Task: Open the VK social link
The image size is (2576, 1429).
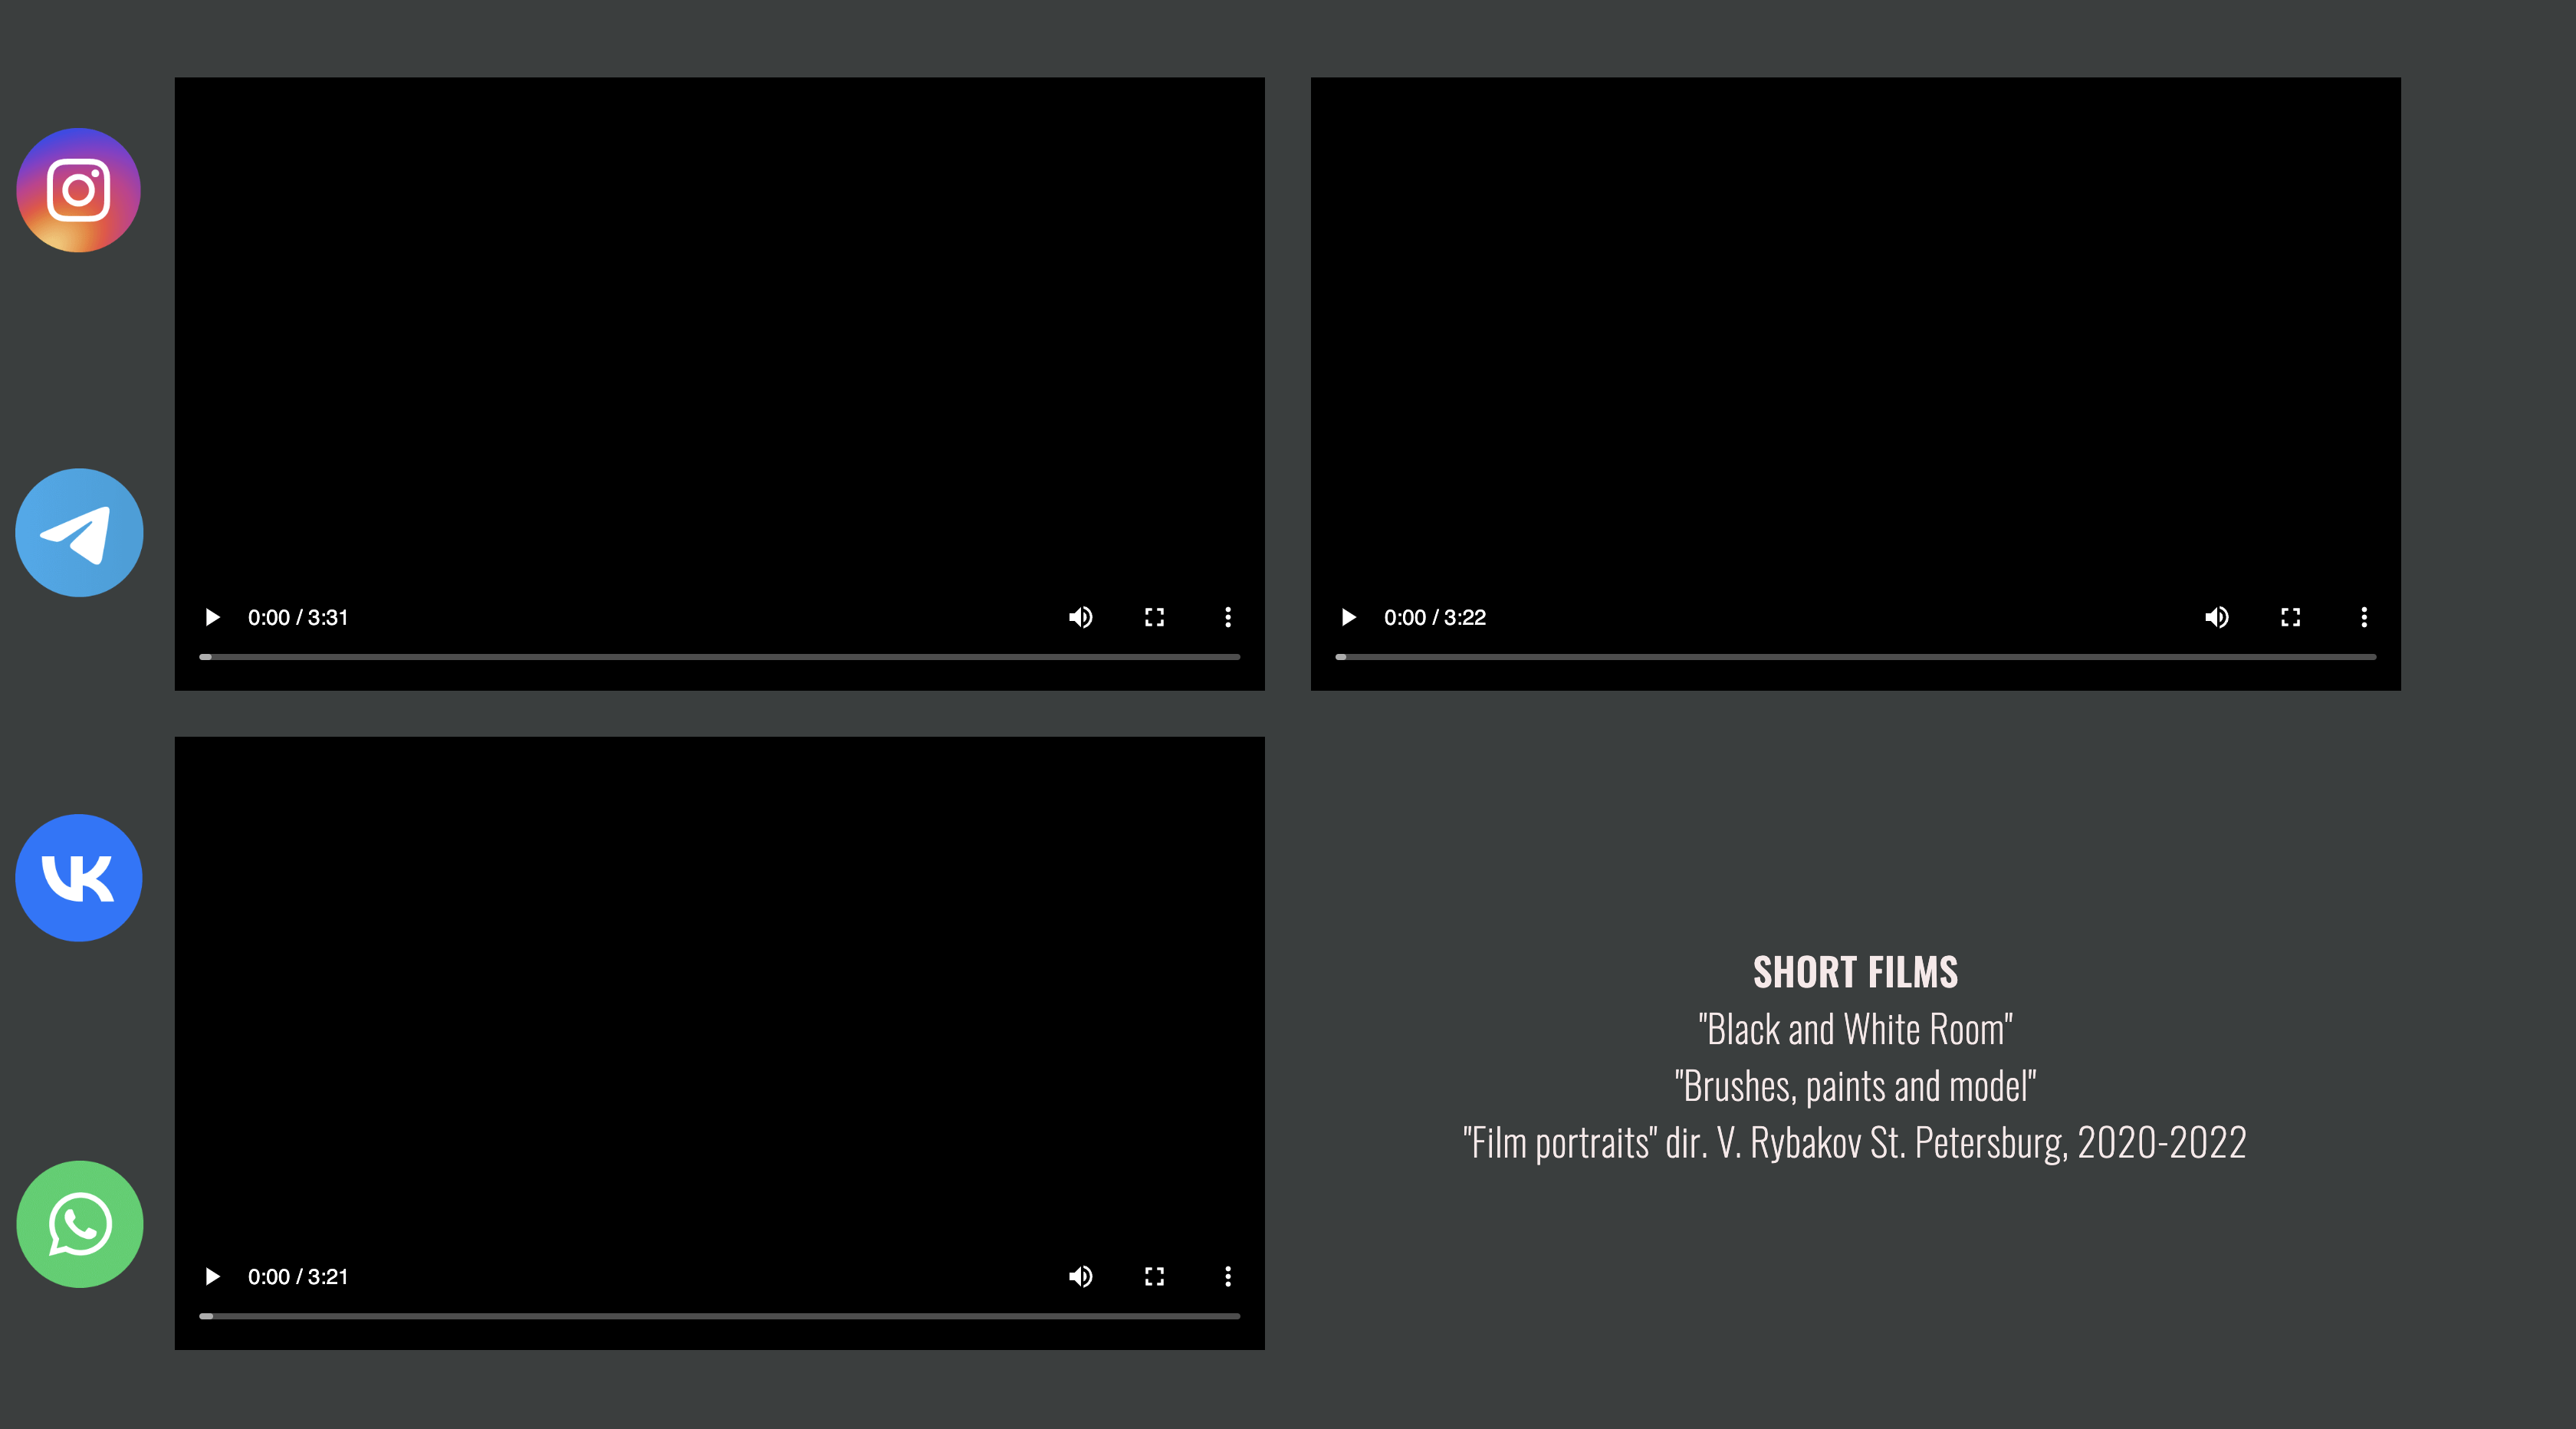Action: pos(79,878)
